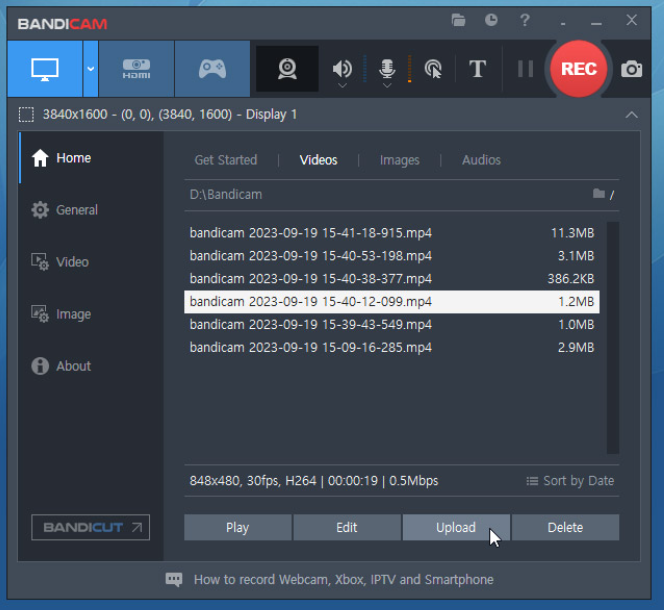Click the Play button
Viewport: 664px width, 610px height.
coord(238,527)
